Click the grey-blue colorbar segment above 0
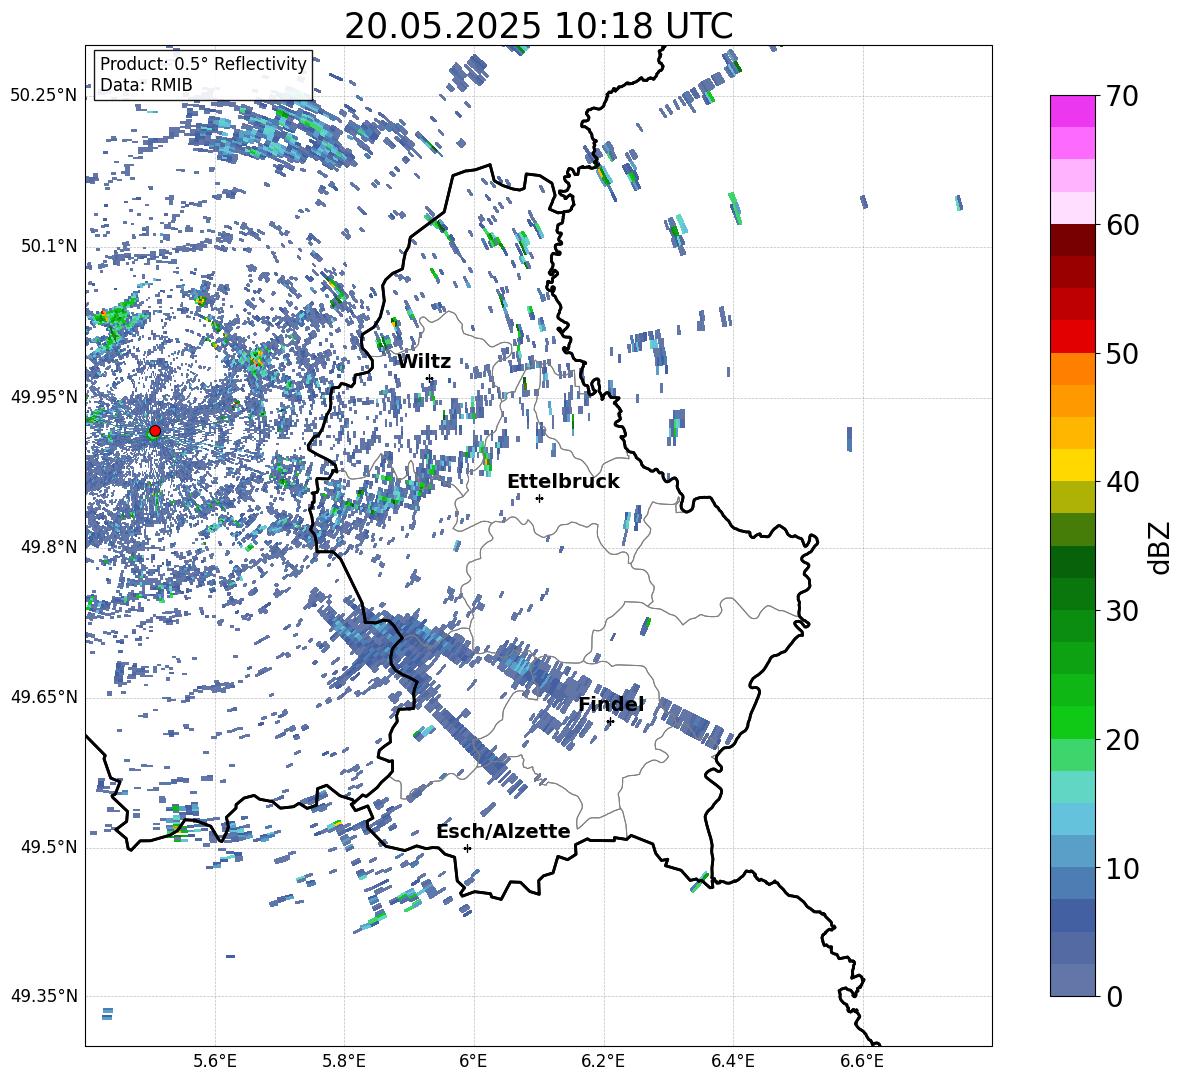The image size is (1184, 1081). coord(1072,980)
